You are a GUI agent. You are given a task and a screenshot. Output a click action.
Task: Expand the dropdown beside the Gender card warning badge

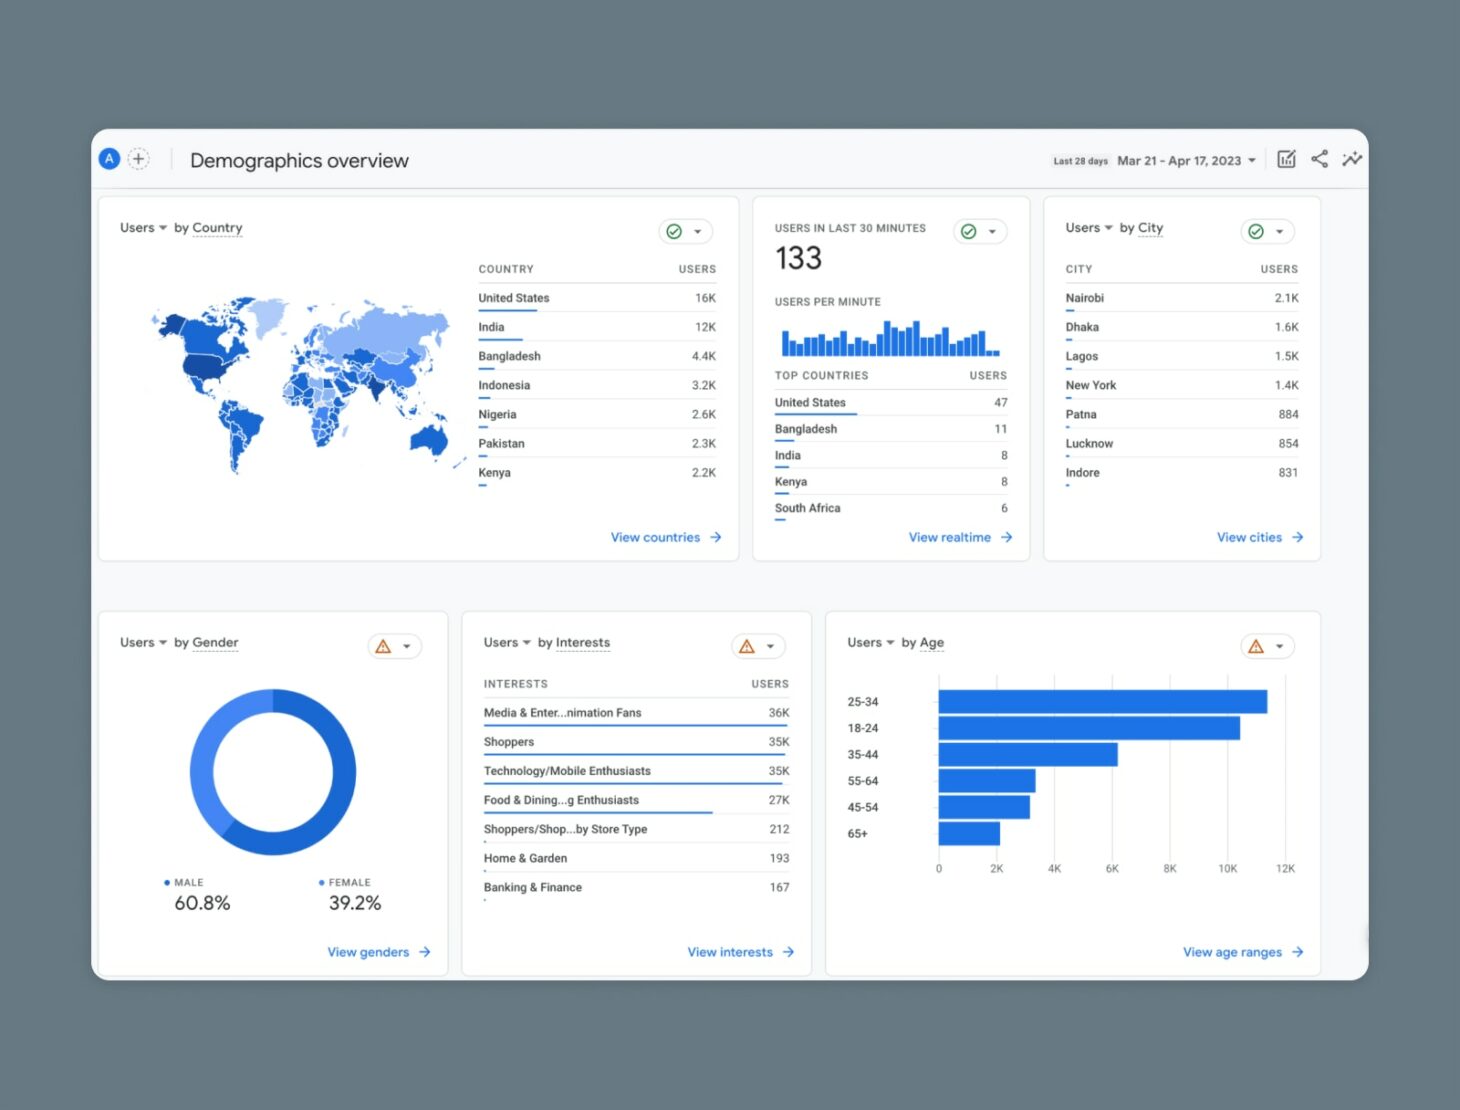[x=406, y=646]
